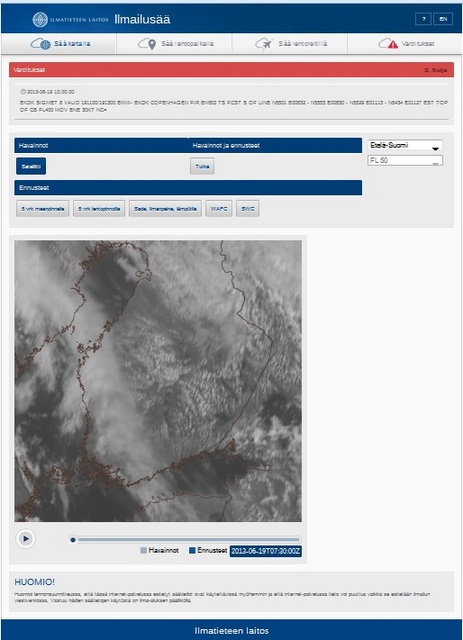Close the red Varoitukset warnings banner
Image resolution: width=463 pixels, height=640 pixels.
click(x=435, y=70)
